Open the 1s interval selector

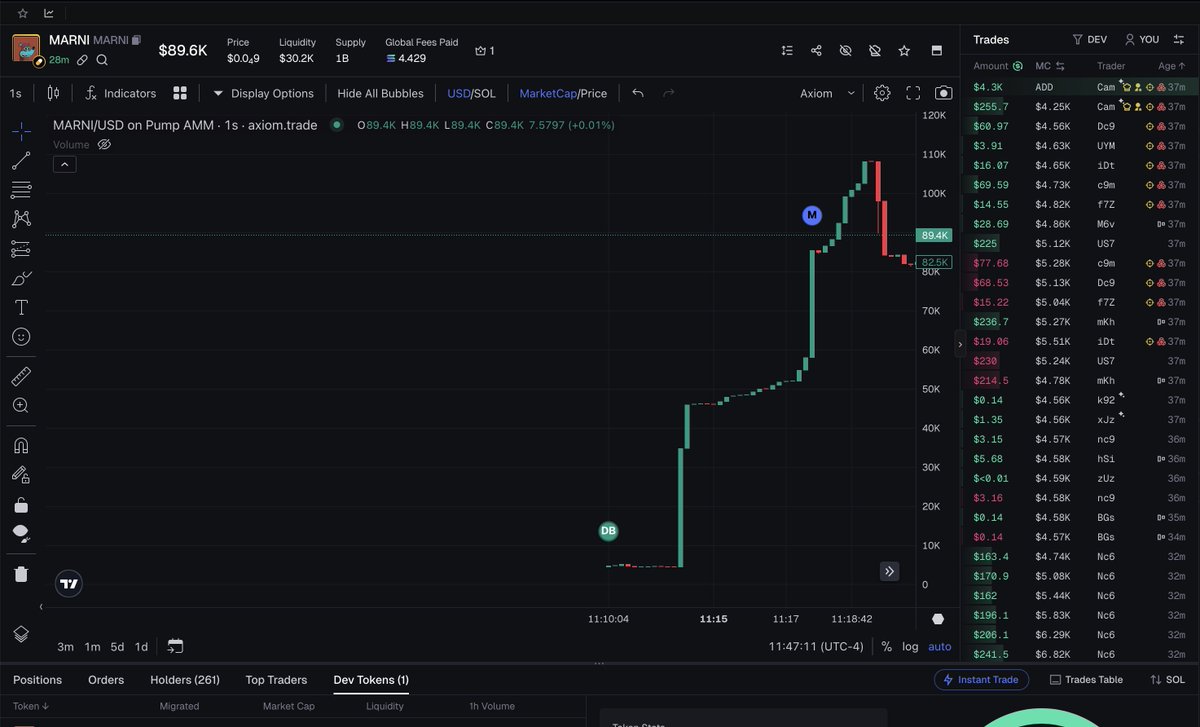coord(15,93)
